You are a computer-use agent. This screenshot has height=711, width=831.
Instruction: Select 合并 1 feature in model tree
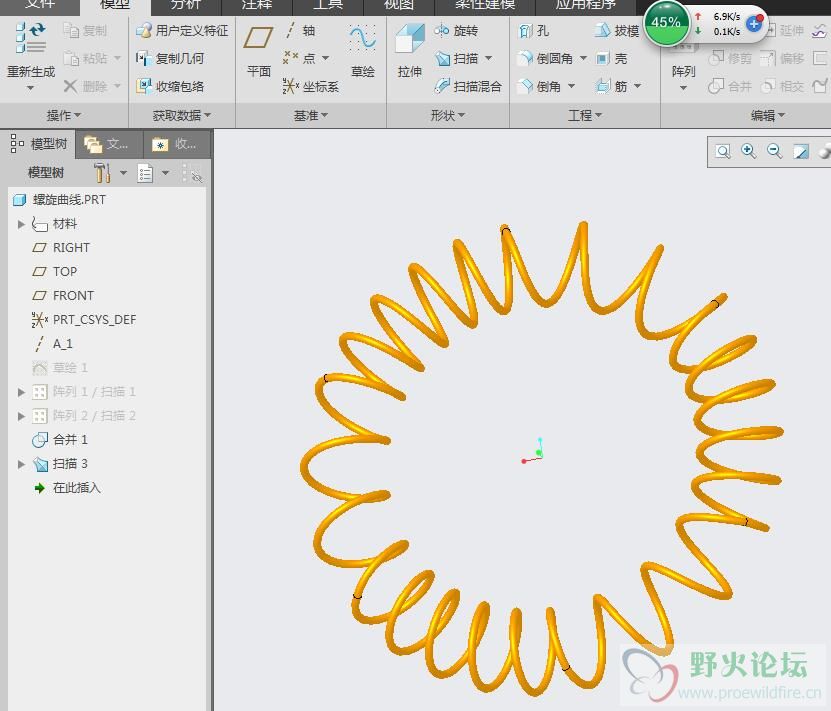(60, 440)
